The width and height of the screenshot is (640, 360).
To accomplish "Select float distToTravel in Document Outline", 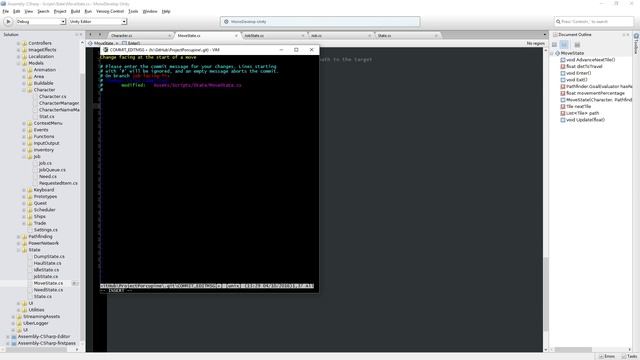I will coord(581,67).
